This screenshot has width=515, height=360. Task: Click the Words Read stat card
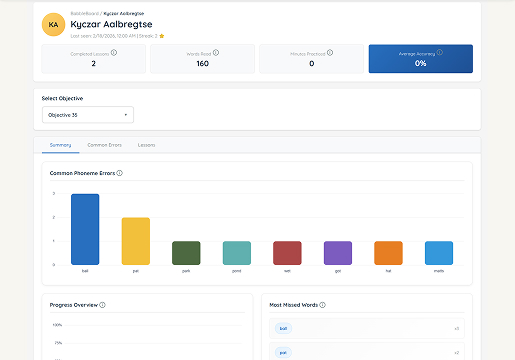202,59
